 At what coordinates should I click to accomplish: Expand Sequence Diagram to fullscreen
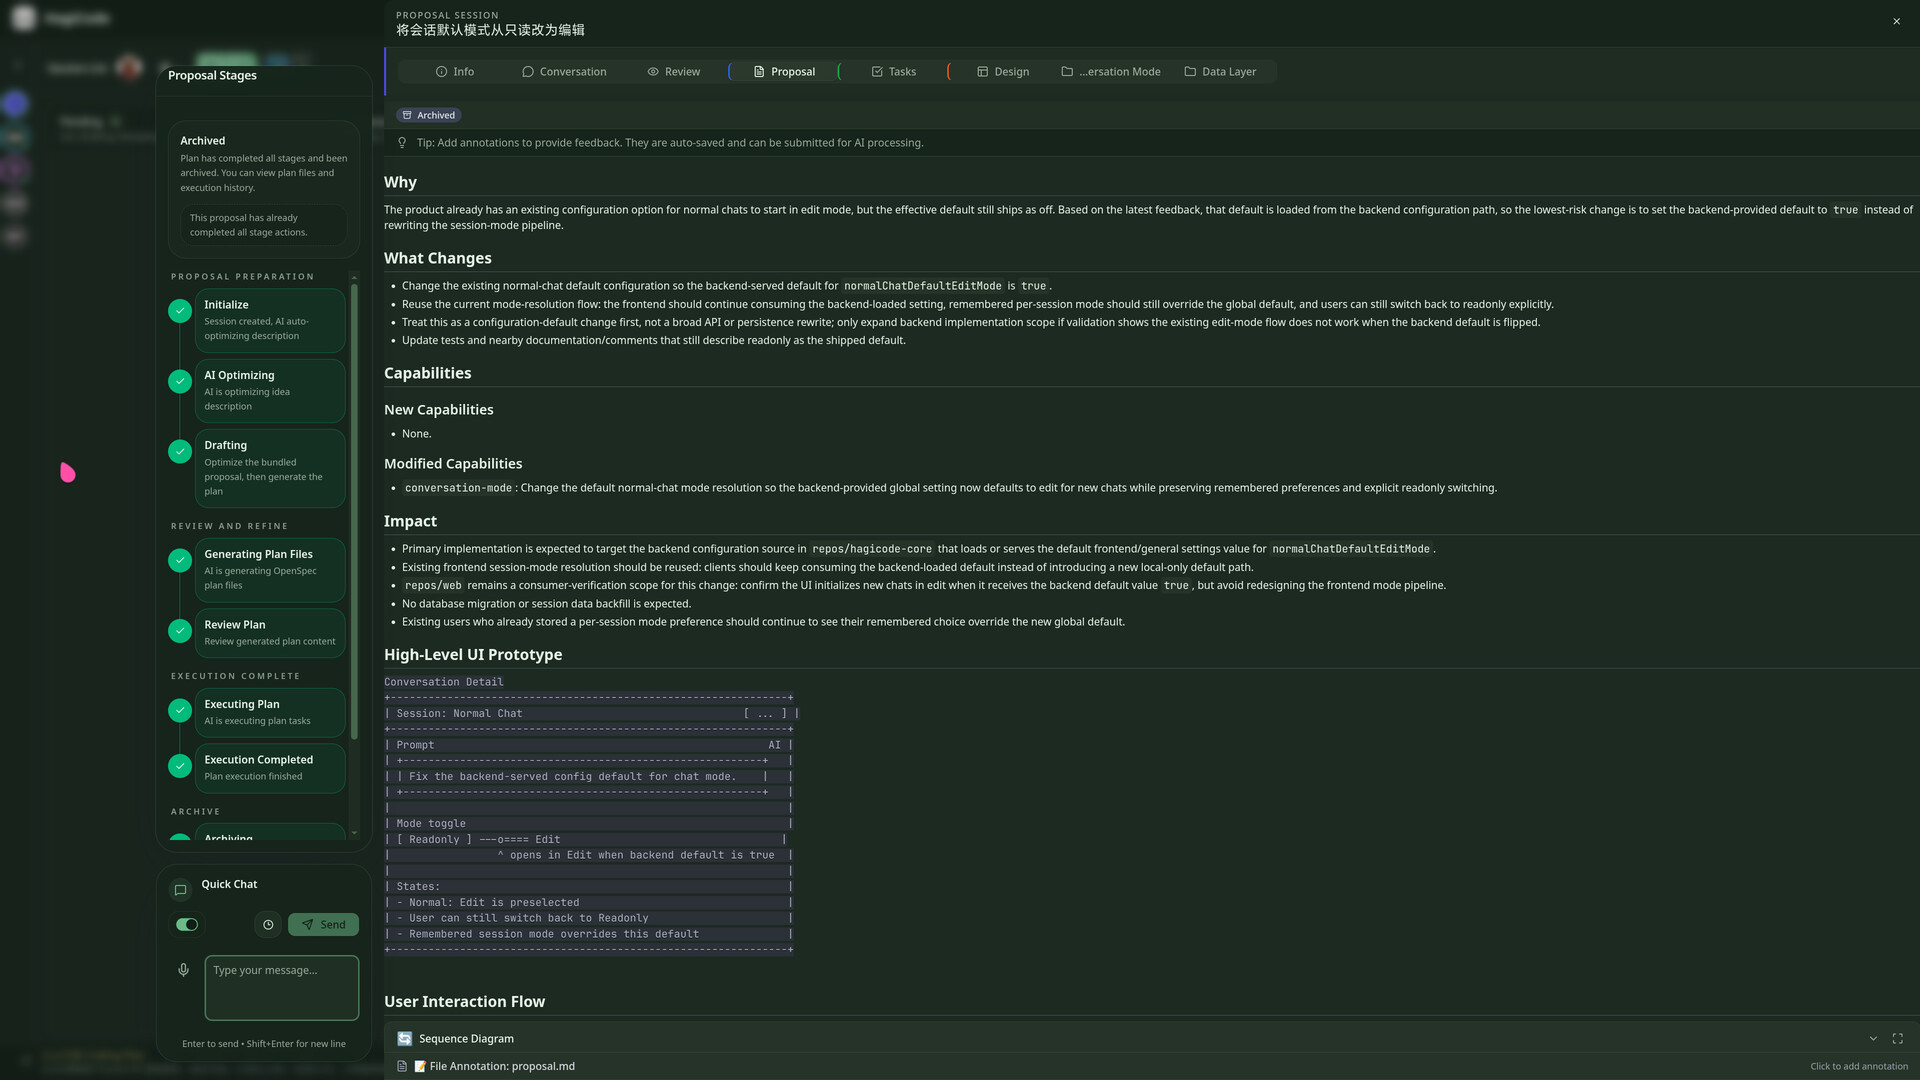coord(1897,1039)
